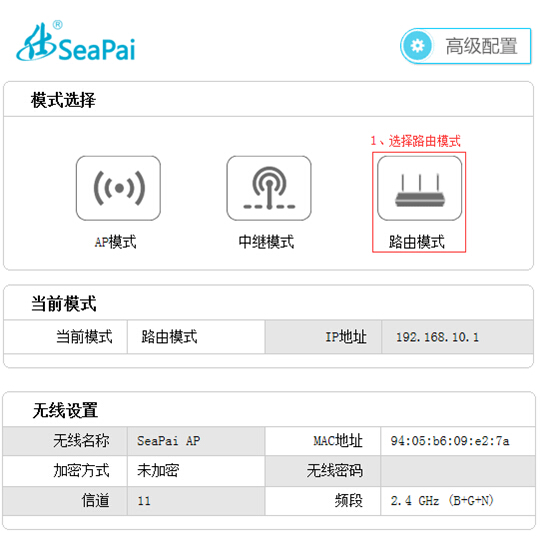The image size is (540, 536).
Task: Click the 中继模式 text label
Action: 266,242
